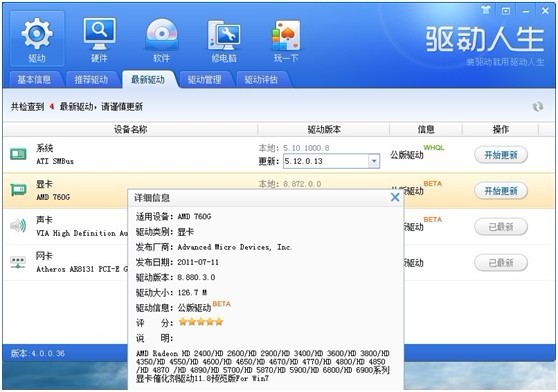558x392 pixels.
Task: Open the 修电脑 repair icon section
Action: click(x=224, y=39)
